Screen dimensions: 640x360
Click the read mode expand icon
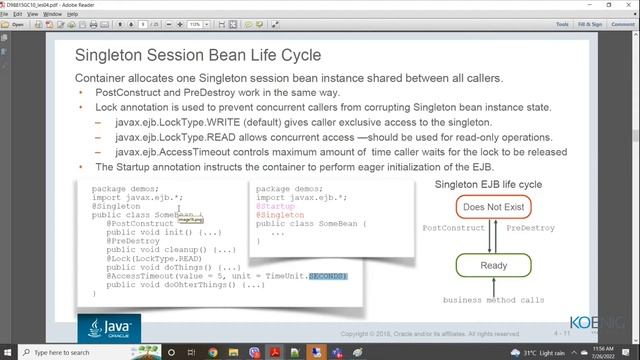[275, 25]
